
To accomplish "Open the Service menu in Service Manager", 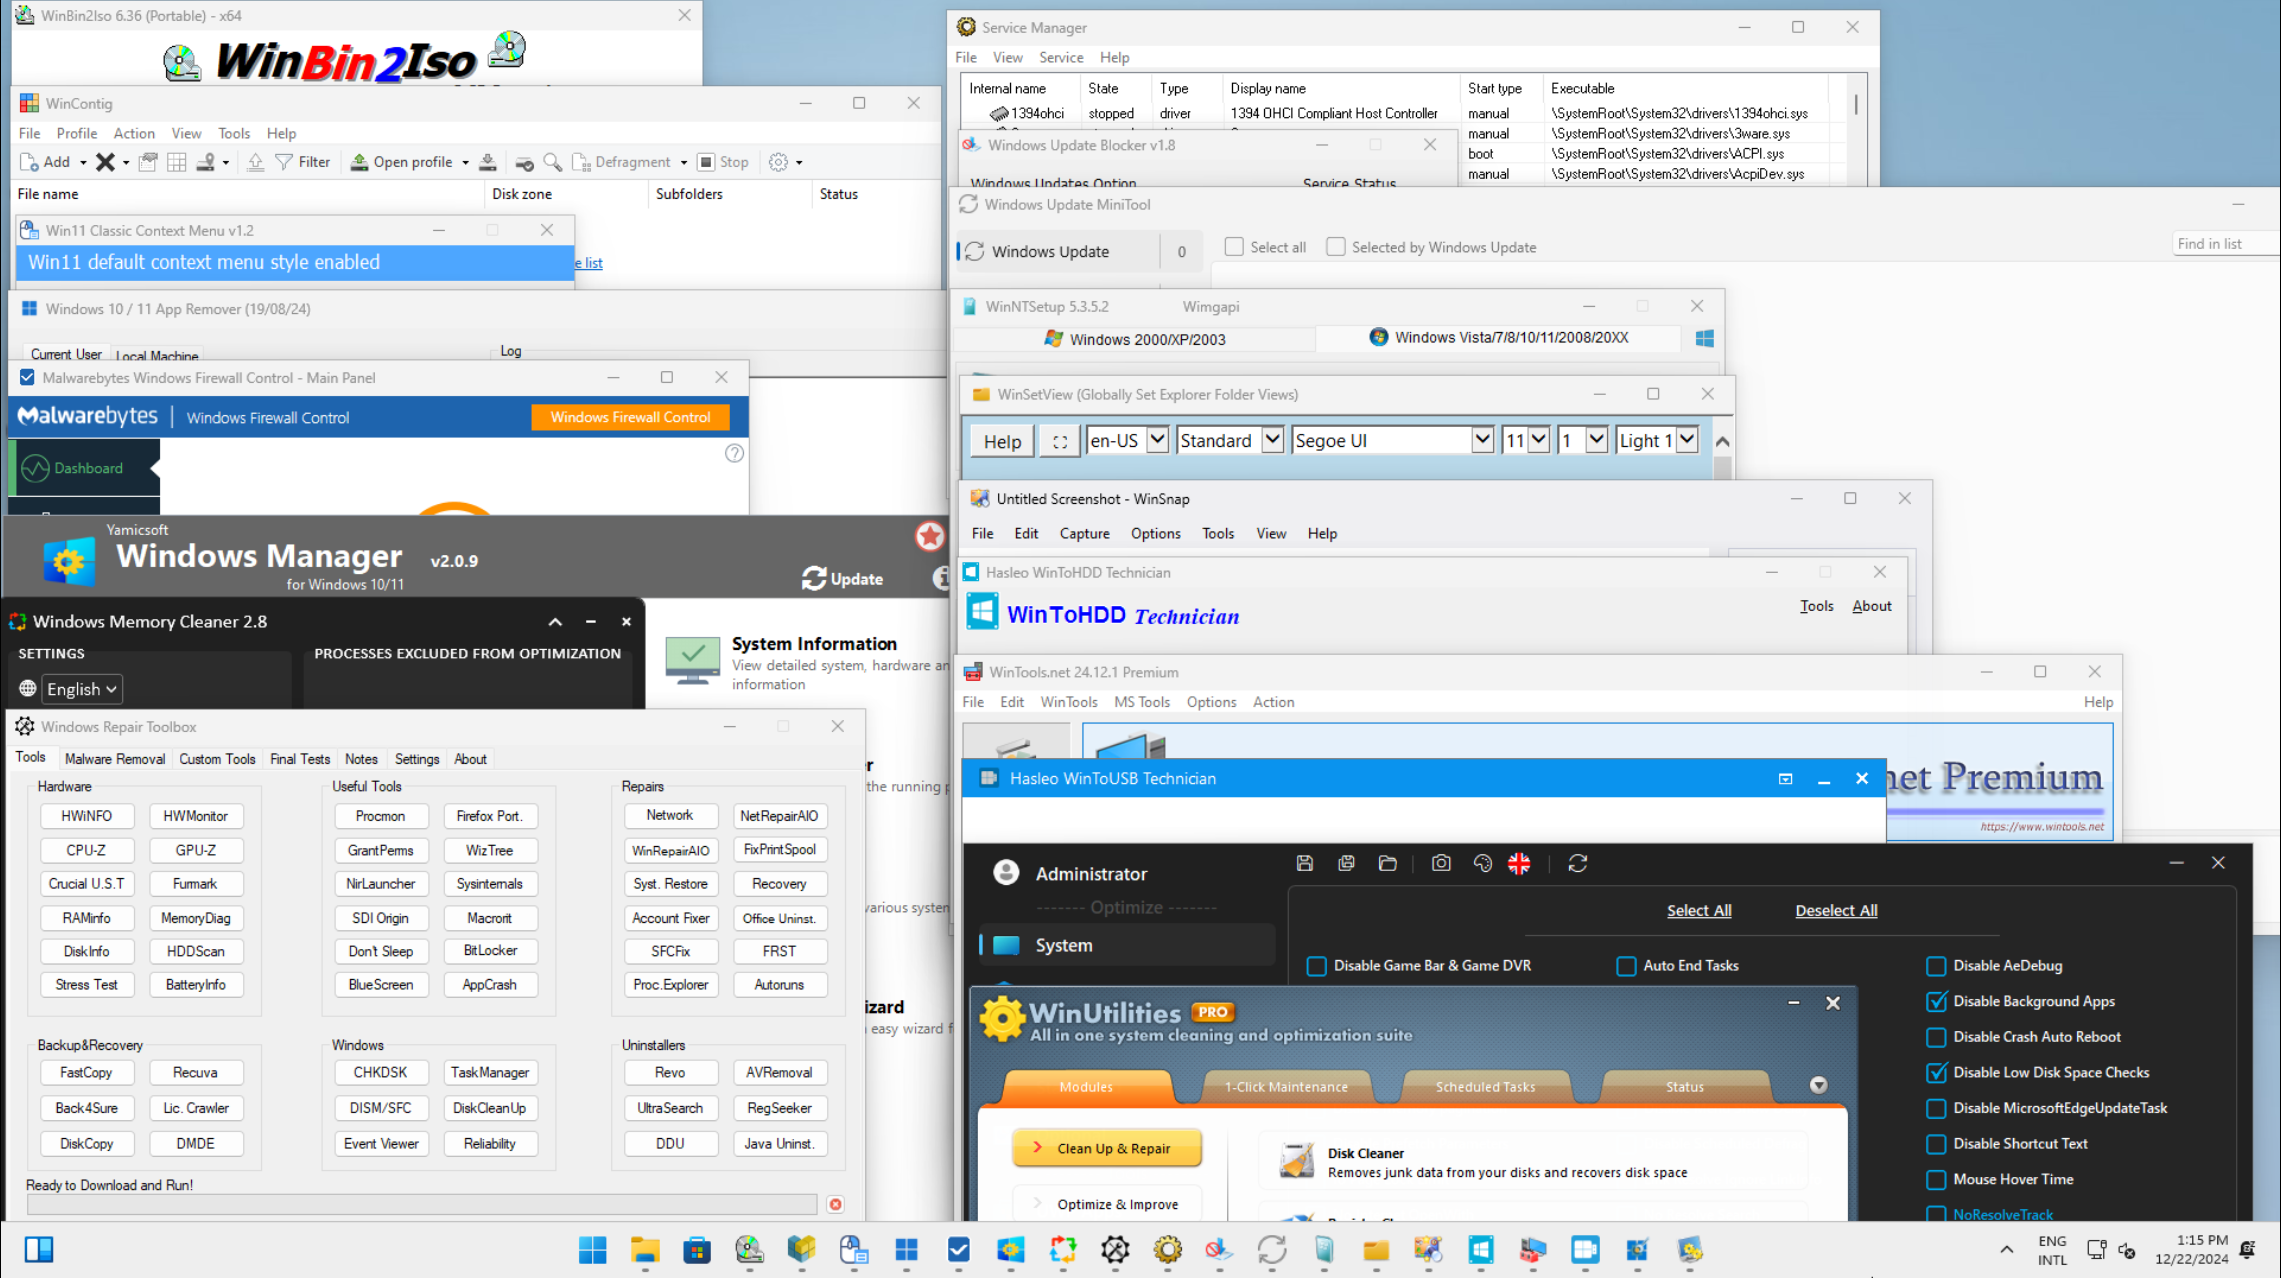I will point(1060,57).
